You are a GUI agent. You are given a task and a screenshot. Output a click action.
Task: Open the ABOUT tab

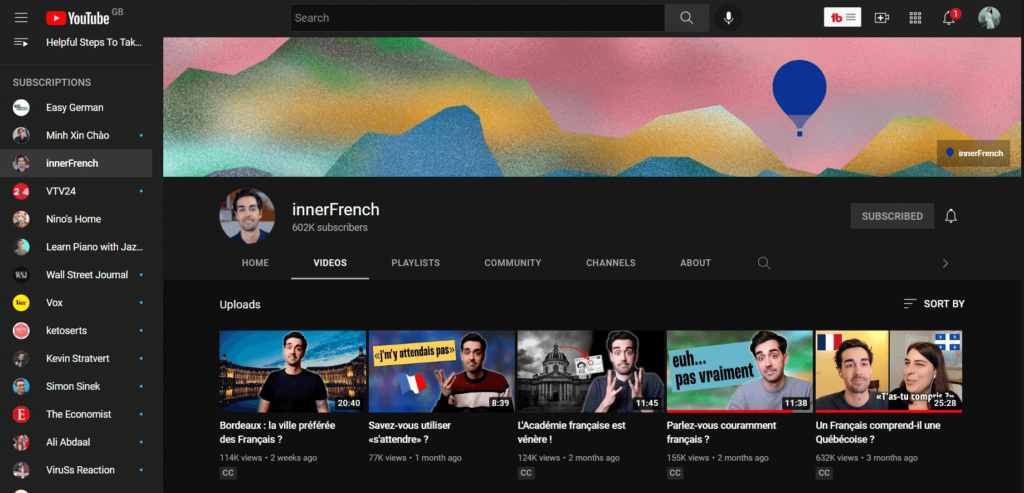(x=696, y=263)
